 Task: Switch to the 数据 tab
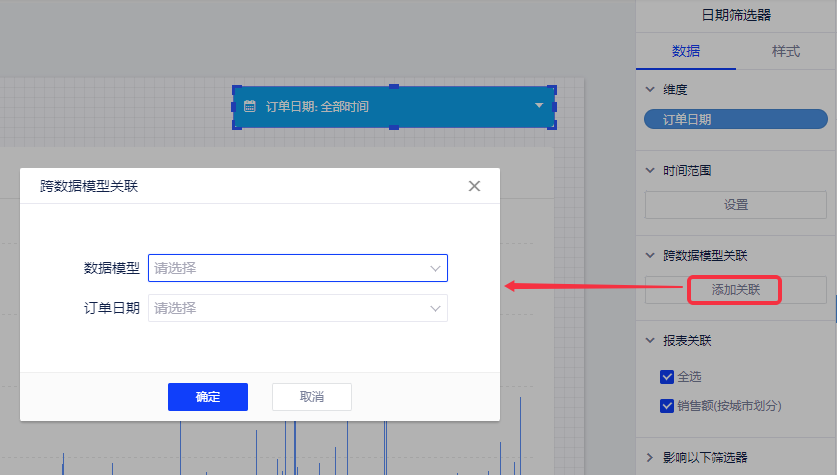point(685,51)
